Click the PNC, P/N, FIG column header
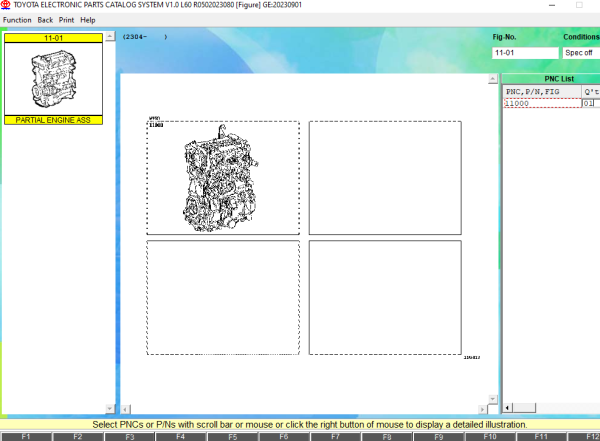The width and height of the screenshot is (600, 441). (542, 91)
